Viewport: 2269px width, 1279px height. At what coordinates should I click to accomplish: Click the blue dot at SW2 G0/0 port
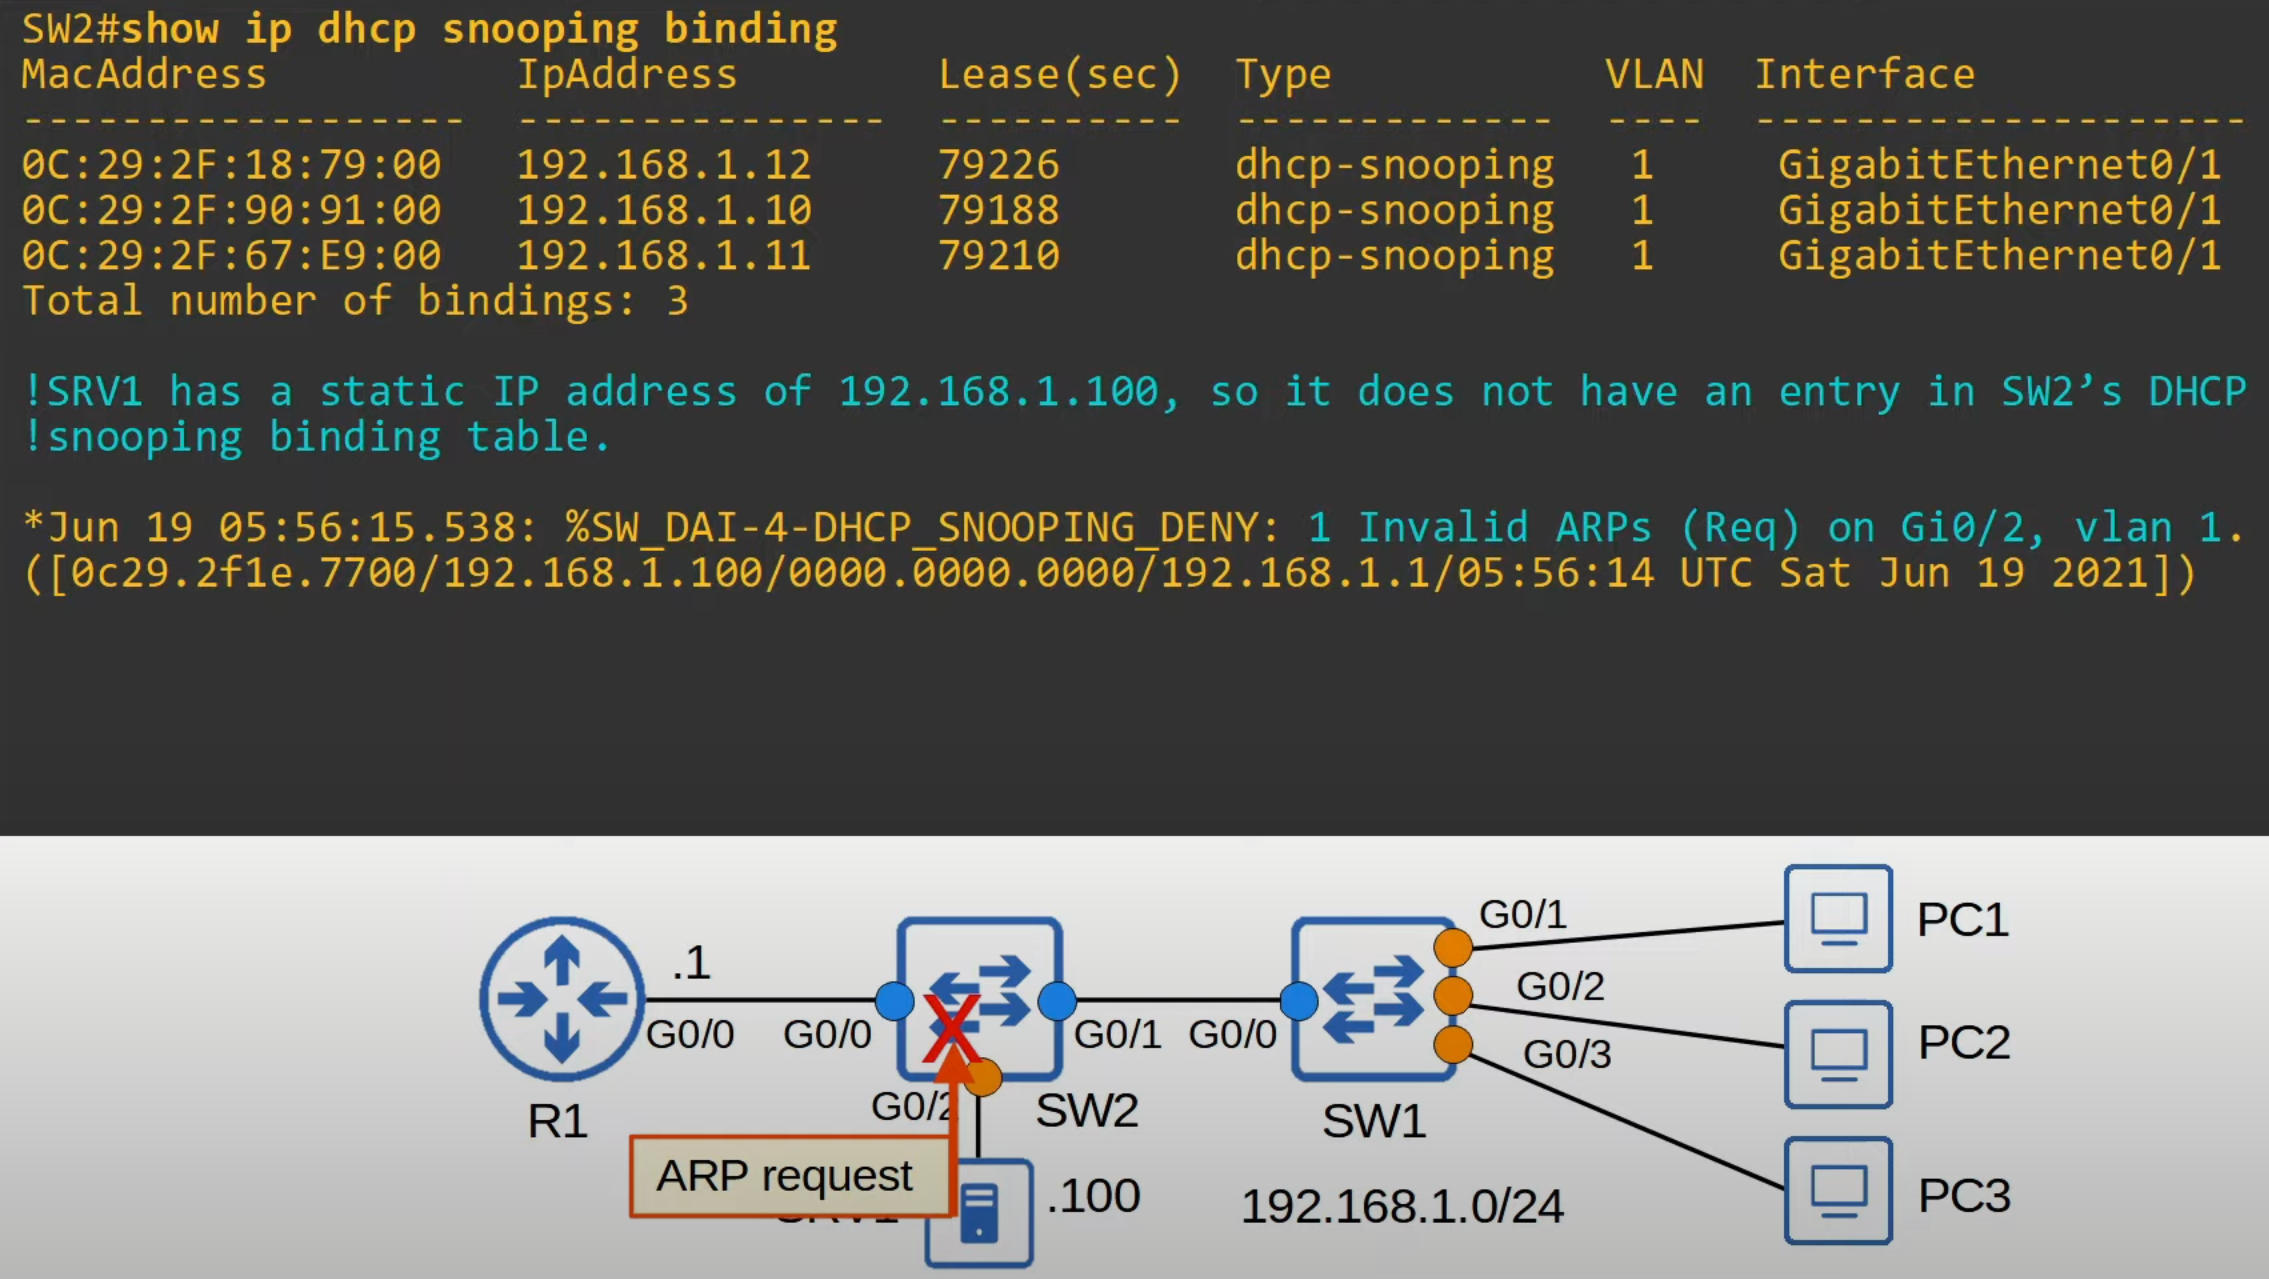click(894, 1000)
